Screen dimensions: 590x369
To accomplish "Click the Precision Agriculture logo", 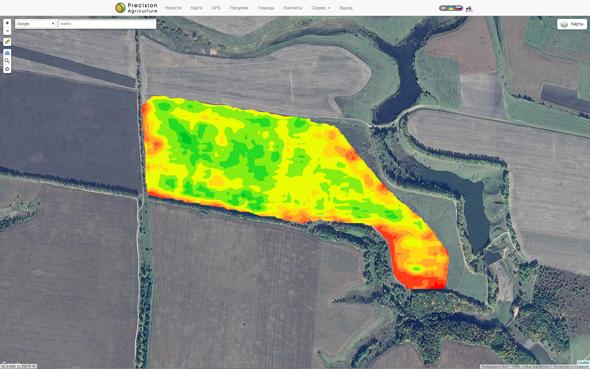I will pyautogui.click(x=136, y=8).
